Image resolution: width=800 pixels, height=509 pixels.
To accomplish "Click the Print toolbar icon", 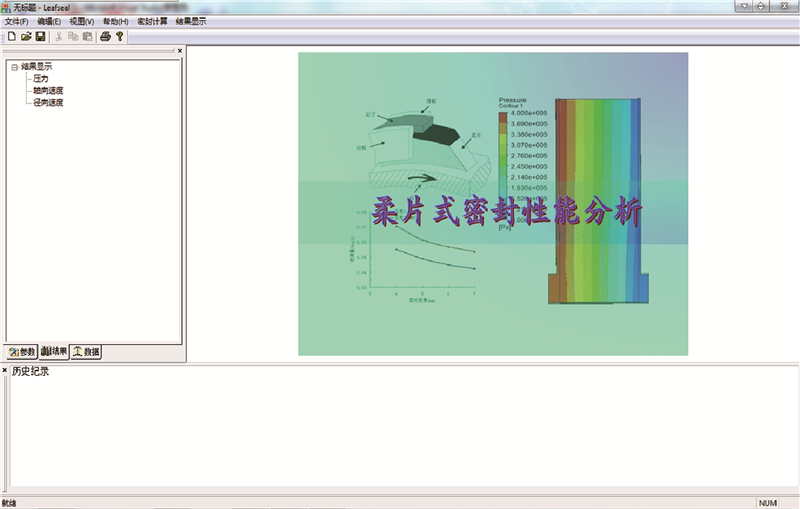I will click(105, 37).
